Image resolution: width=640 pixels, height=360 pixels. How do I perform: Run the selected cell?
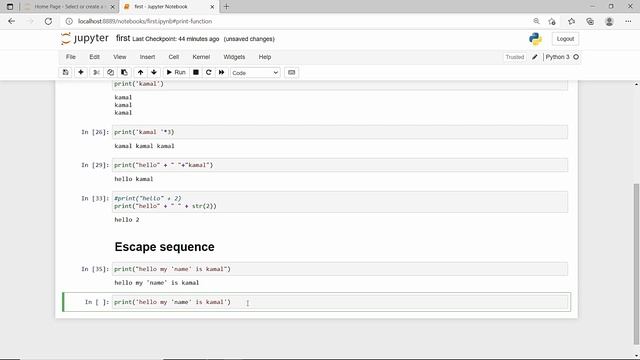(176, 72)
